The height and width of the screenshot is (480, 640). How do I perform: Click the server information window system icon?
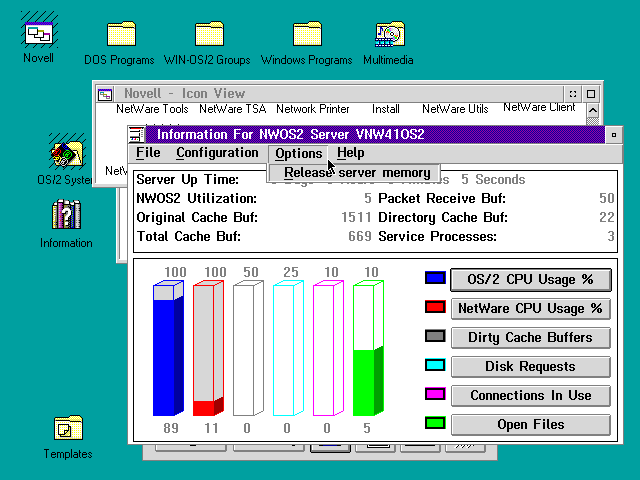pos(136,134)
